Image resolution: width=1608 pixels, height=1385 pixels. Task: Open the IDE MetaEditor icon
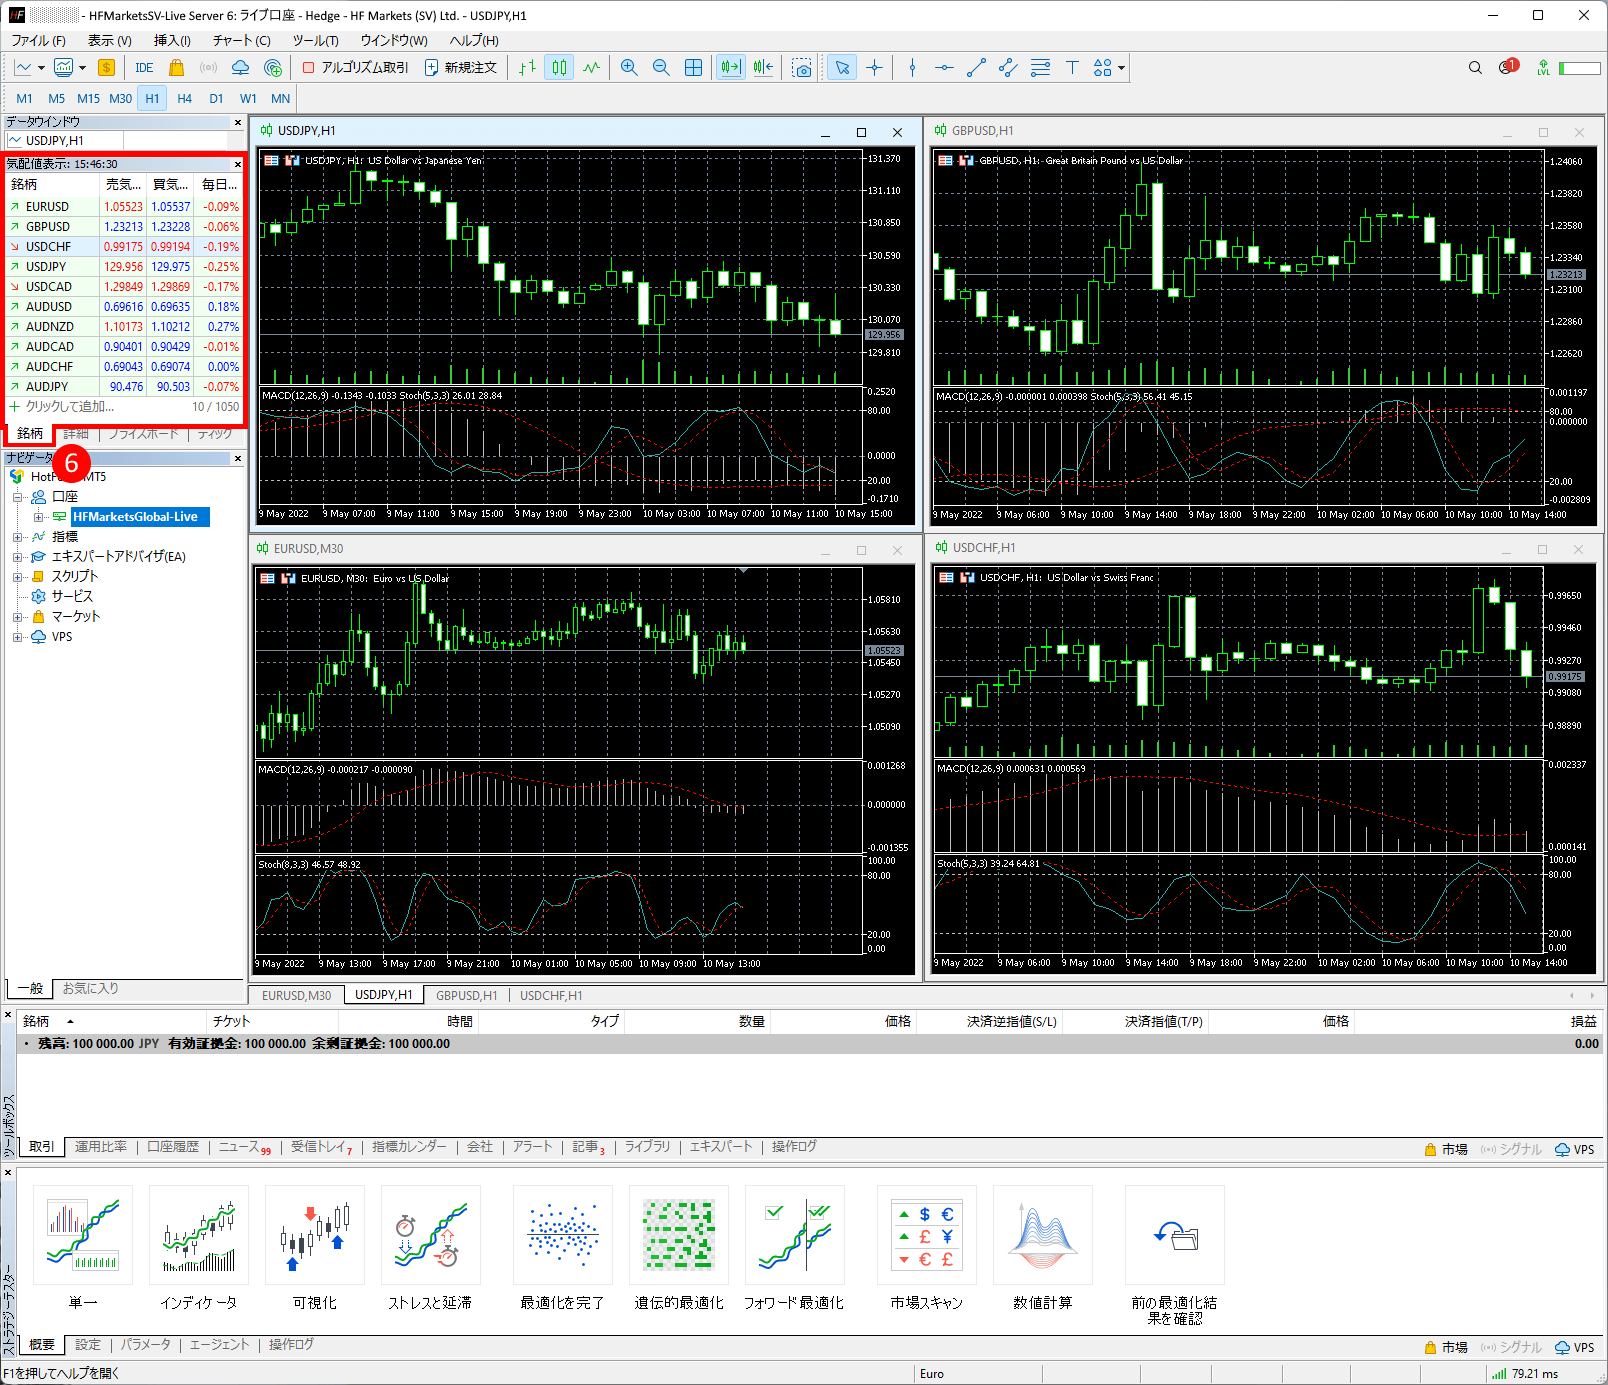(x=144, y=67)
